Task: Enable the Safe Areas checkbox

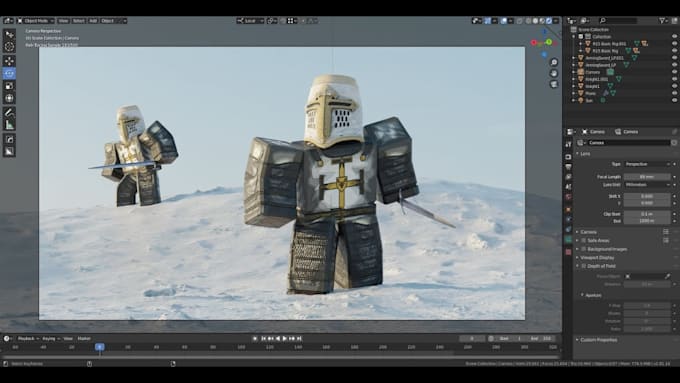Action: (x=584, y=240)
